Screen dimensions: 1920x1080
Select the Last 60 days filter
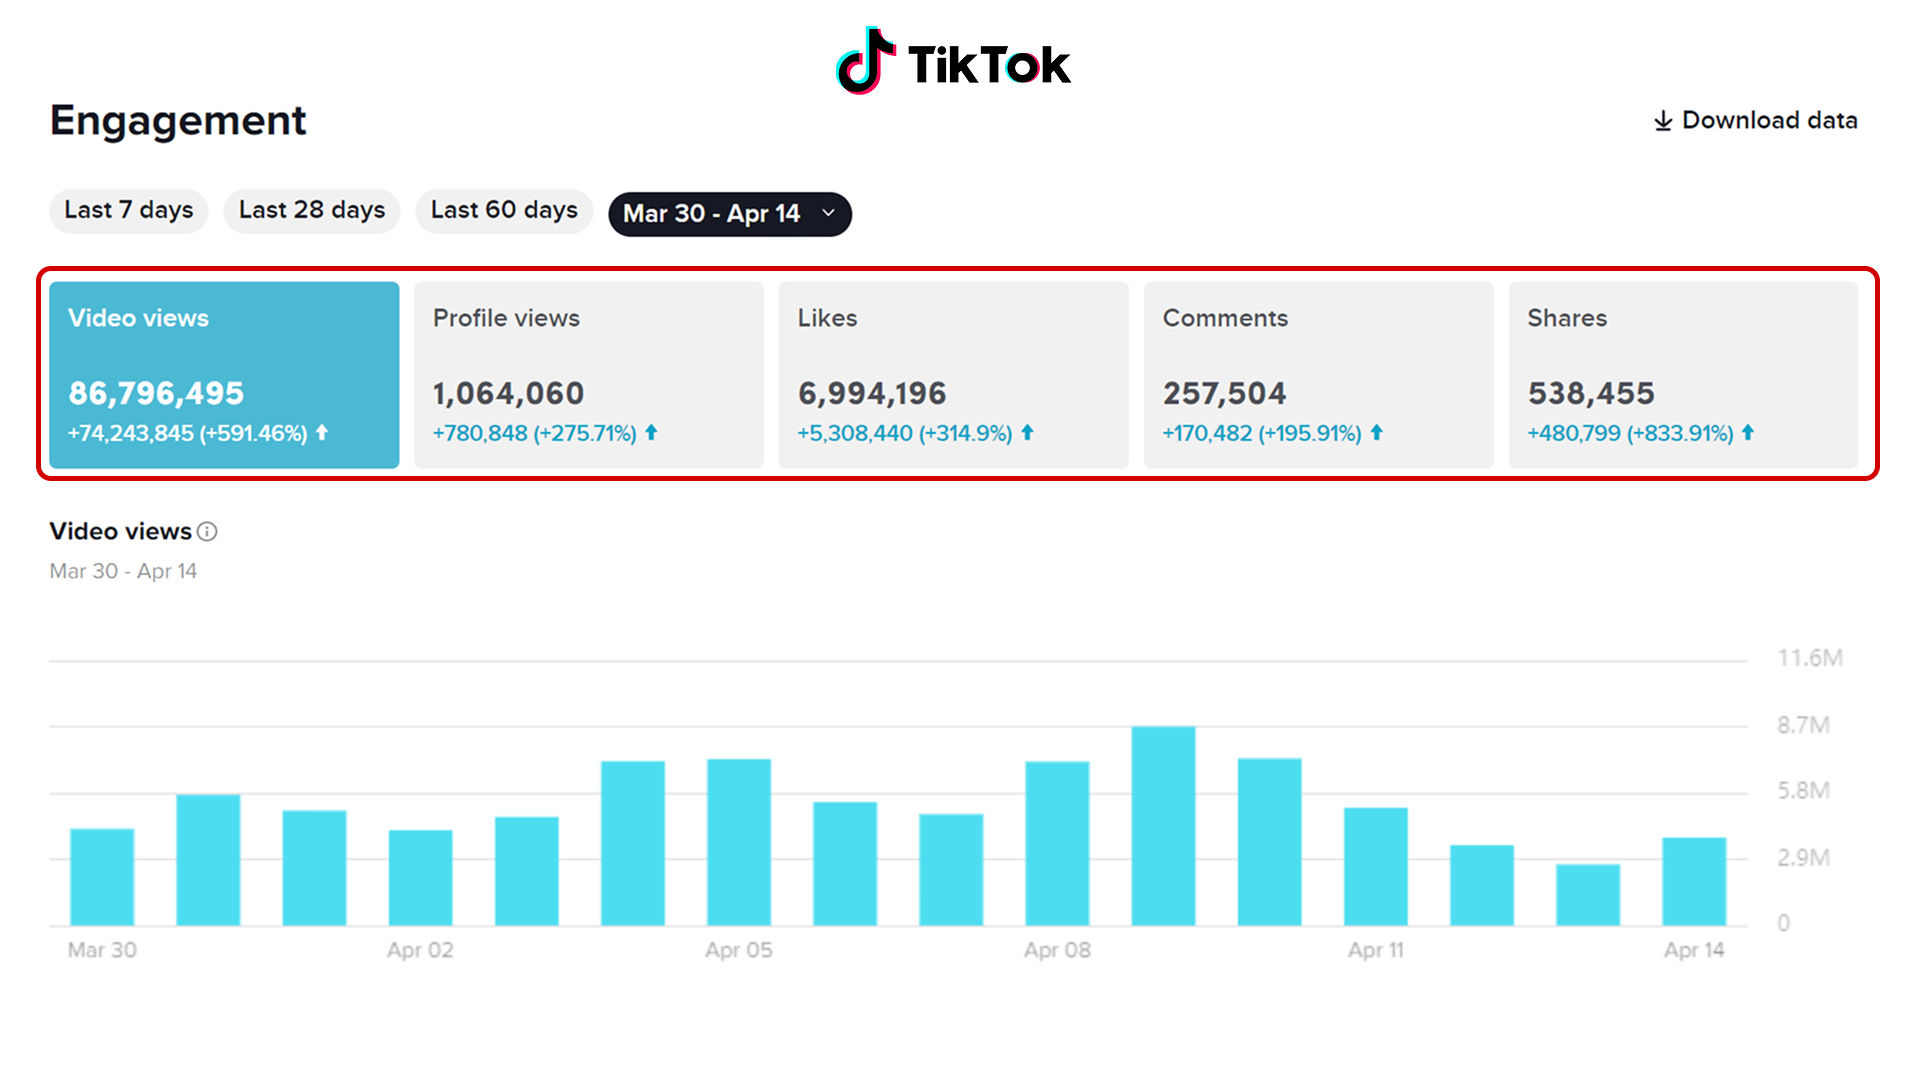tap(504, 211)
